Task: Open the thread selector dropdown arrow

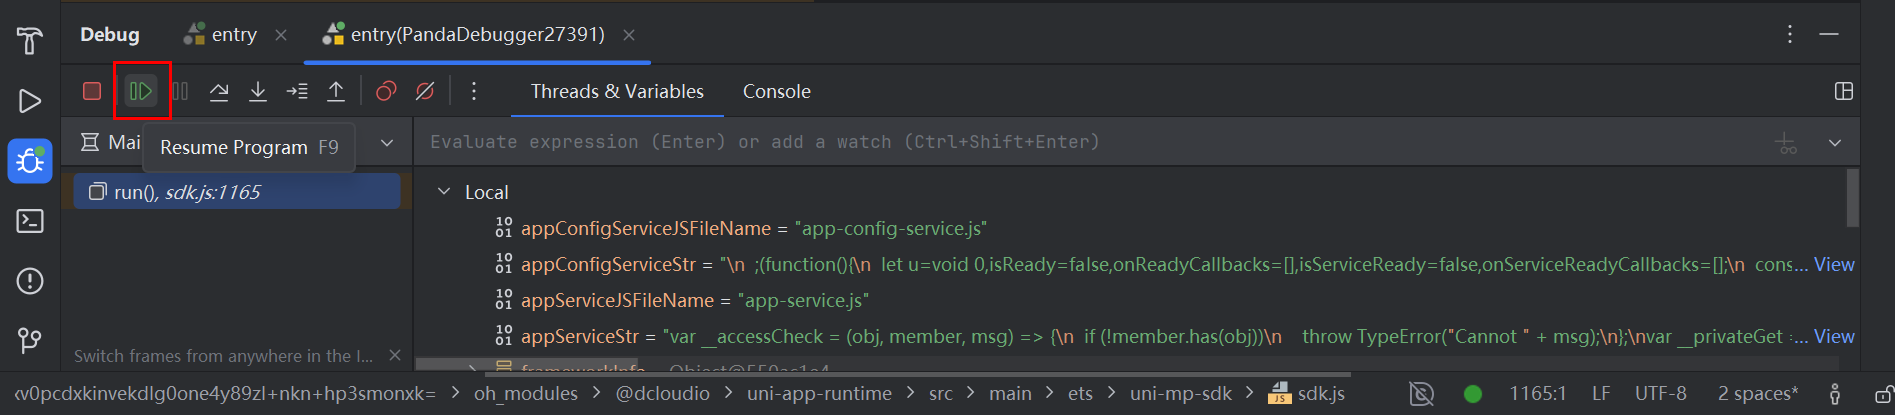Action: (x=387, y=143)
